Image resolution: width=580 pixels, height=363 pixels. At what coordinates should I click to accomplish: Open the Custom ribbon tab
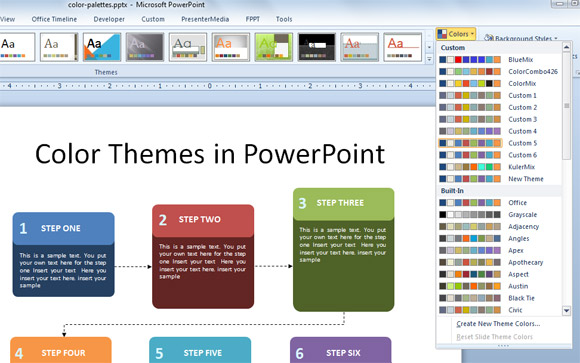tap(153, 19)
